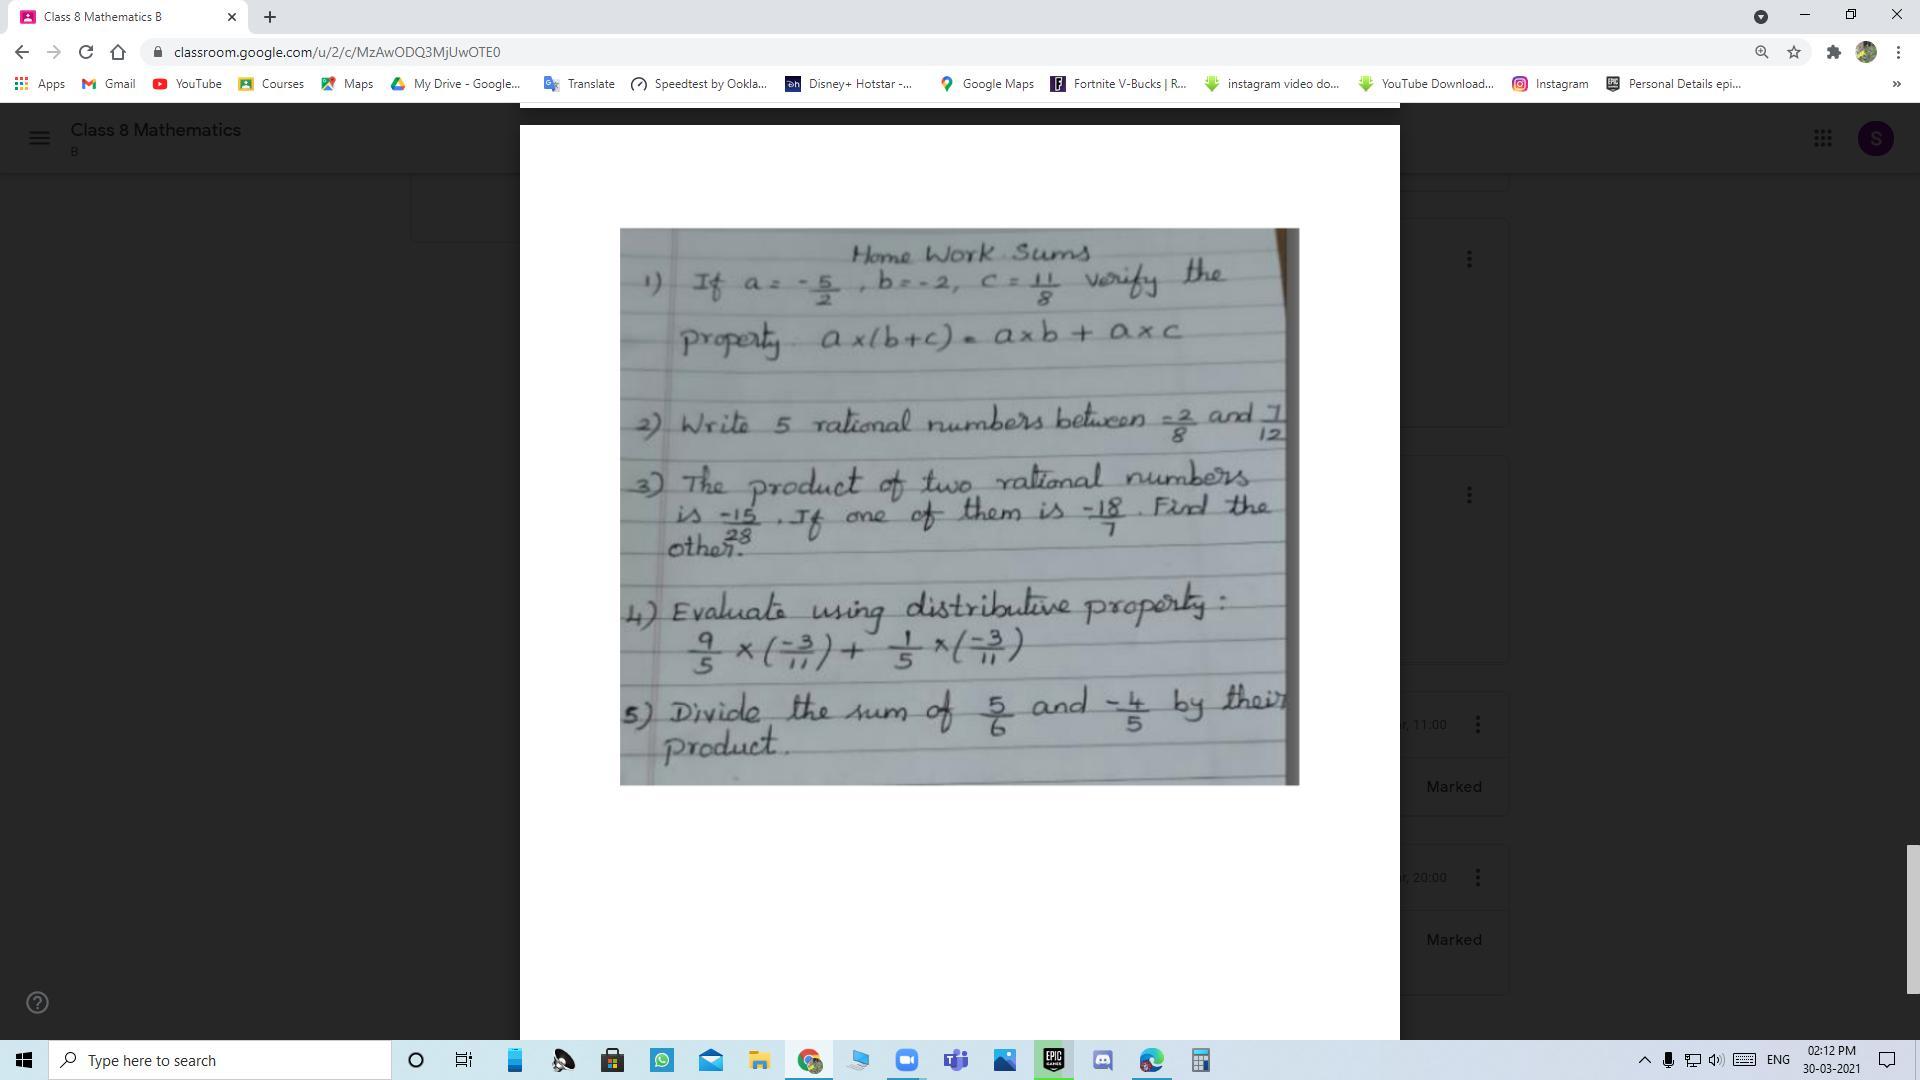Bookmark this page with the star icon
This screenshot has height=1080, width=1920.
1794,52
